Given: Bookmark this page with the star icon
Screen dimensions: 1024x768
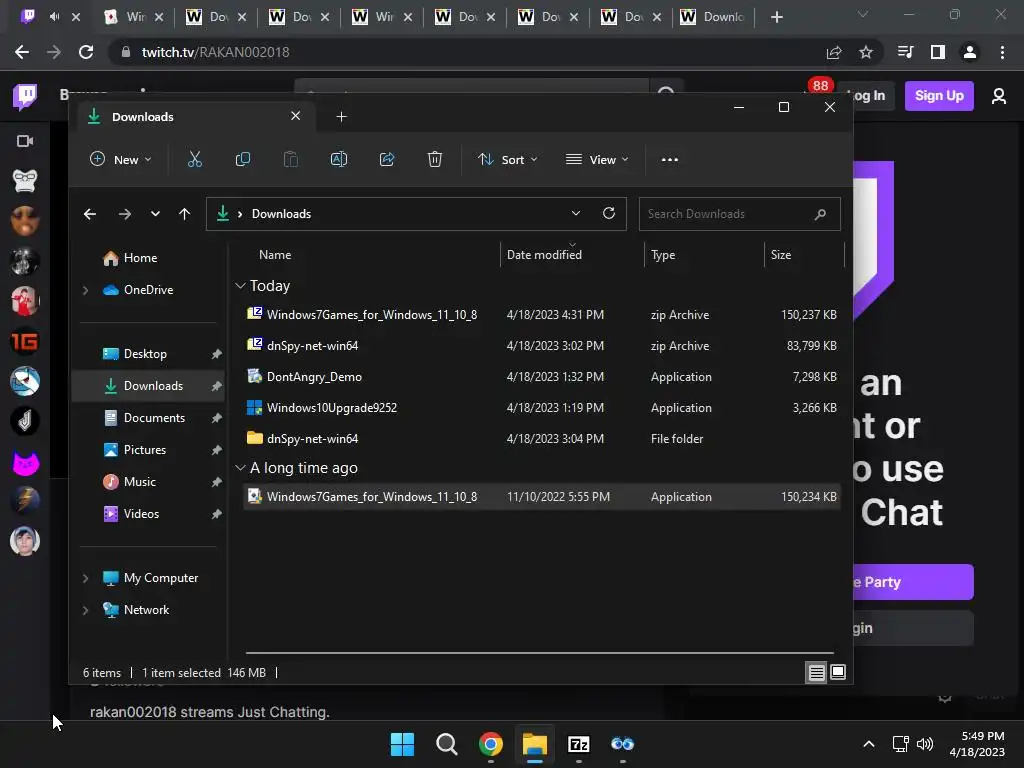Looking at the screenshot, I should (866, 52).
